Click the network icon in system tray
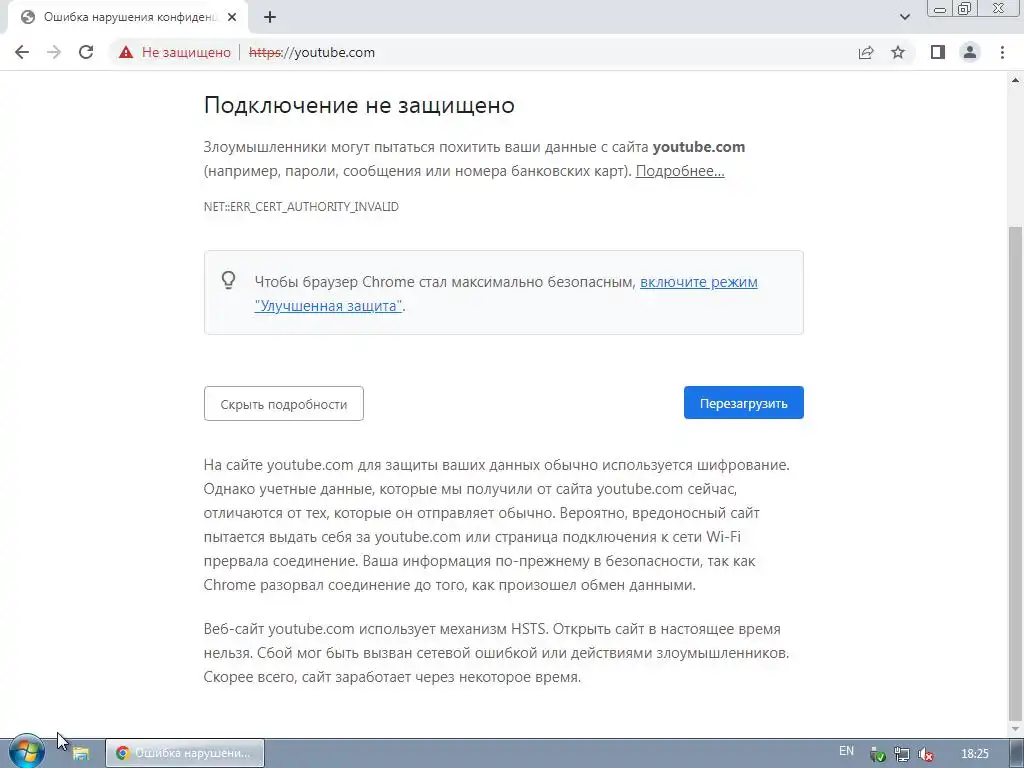 (902, 754)
